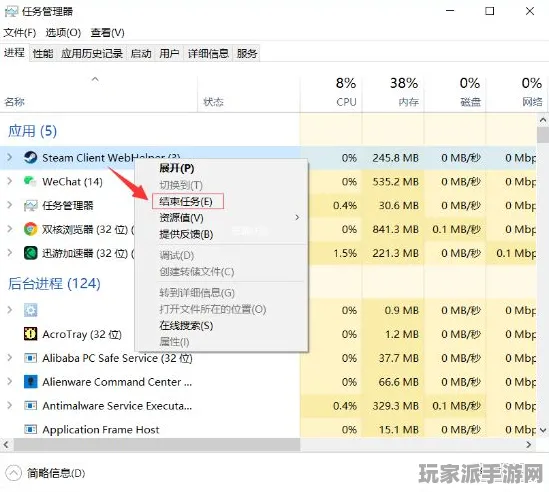Click the Alienware Command Center icon

coord(30,382)
